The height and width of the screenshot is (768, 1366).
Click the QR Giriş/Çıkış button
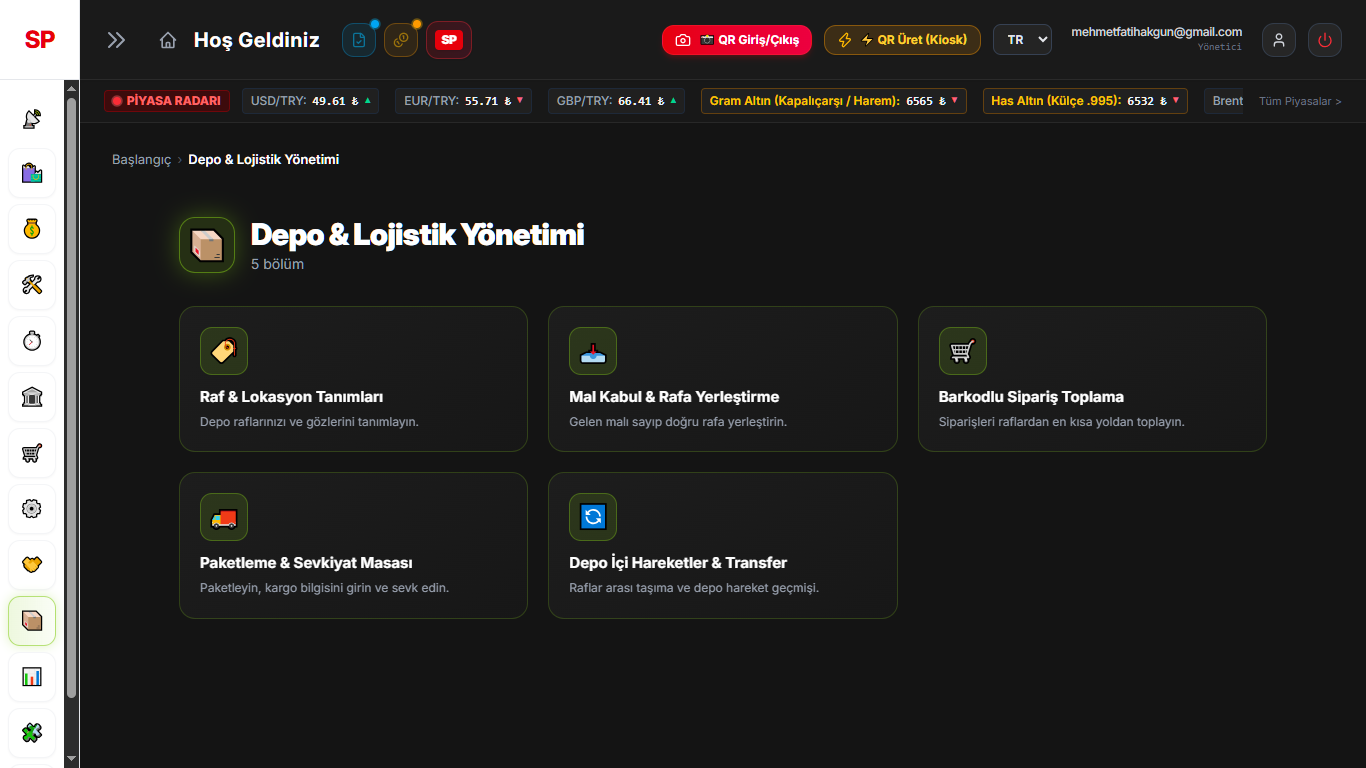[737, 40]
